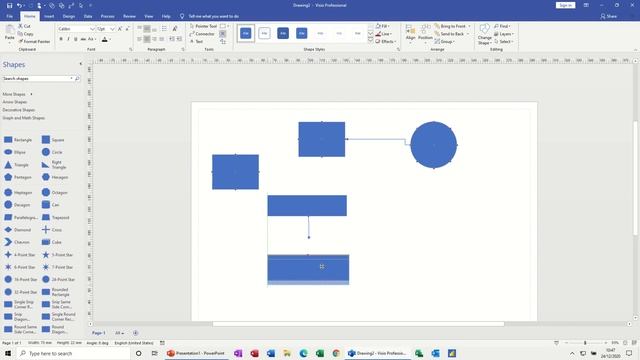640x360 pixels.
Task: Open the Graph and Math Shapes stencil
Action: coord(24,118)
